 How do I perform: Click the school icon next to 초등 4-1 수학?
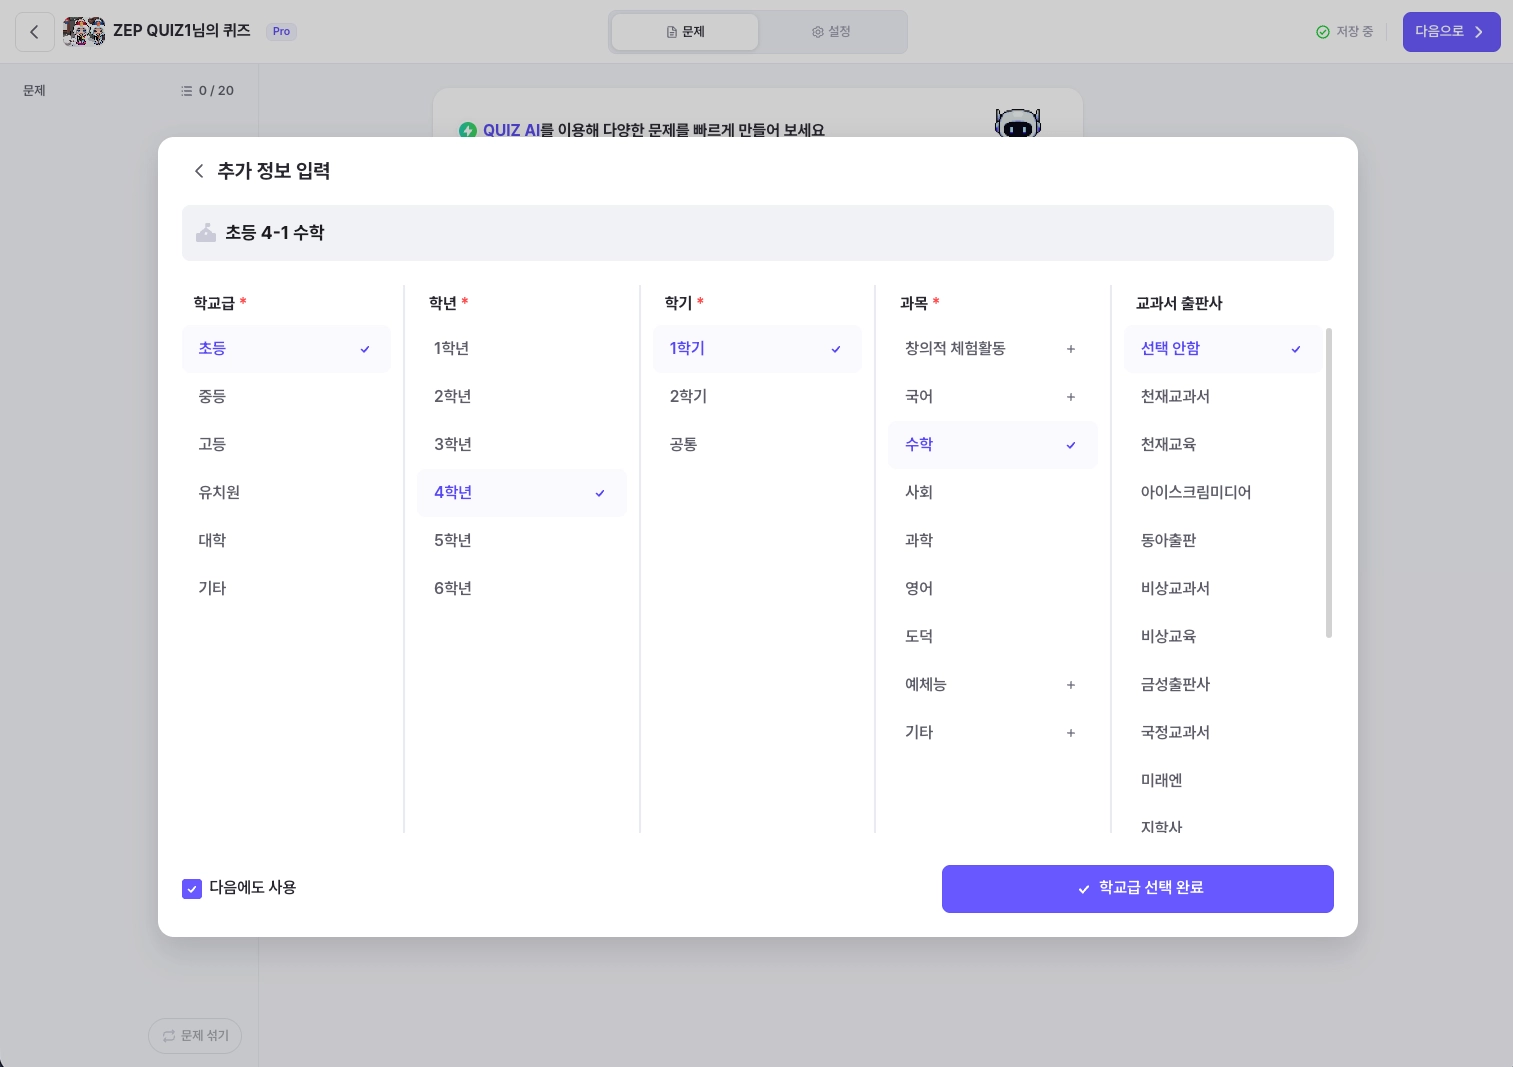click(x=206, y=233)
